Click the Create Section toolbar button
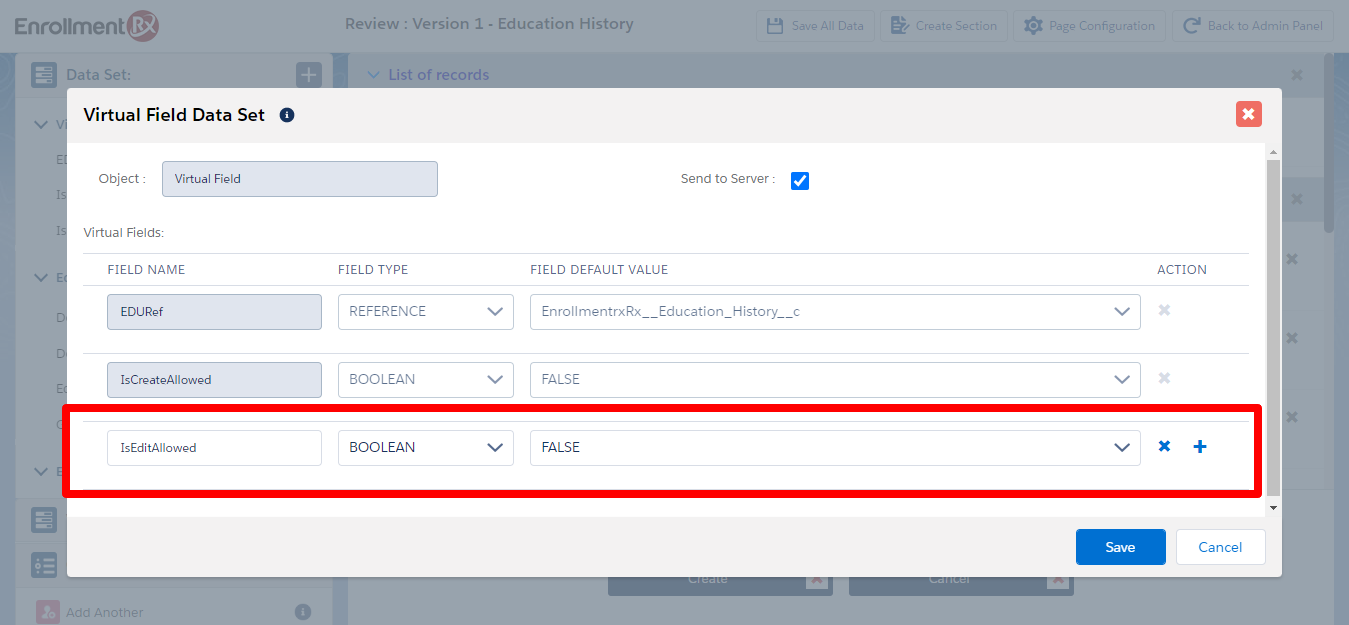Viewport: 1349px width, 625px height. [944, 26]
